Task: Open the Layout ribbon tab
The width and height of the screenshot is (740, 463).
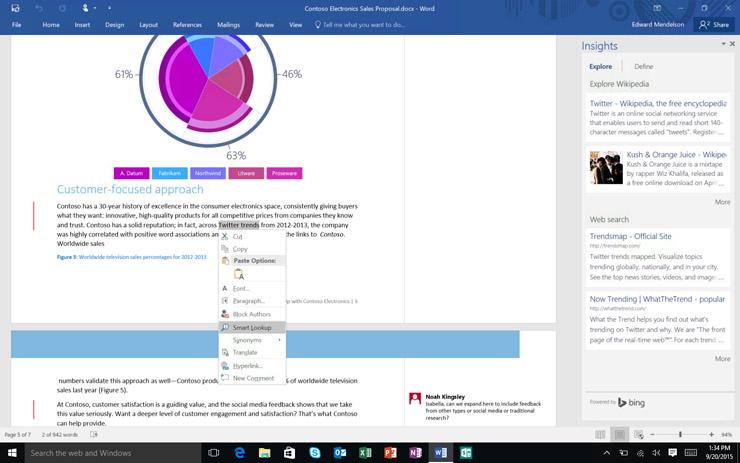Action: 148,25
